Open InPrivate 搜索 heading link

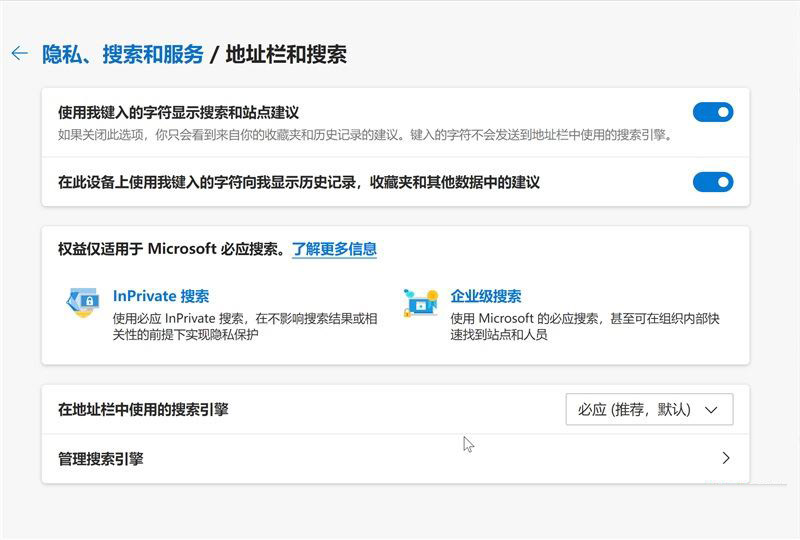click(x=161, y=296)
